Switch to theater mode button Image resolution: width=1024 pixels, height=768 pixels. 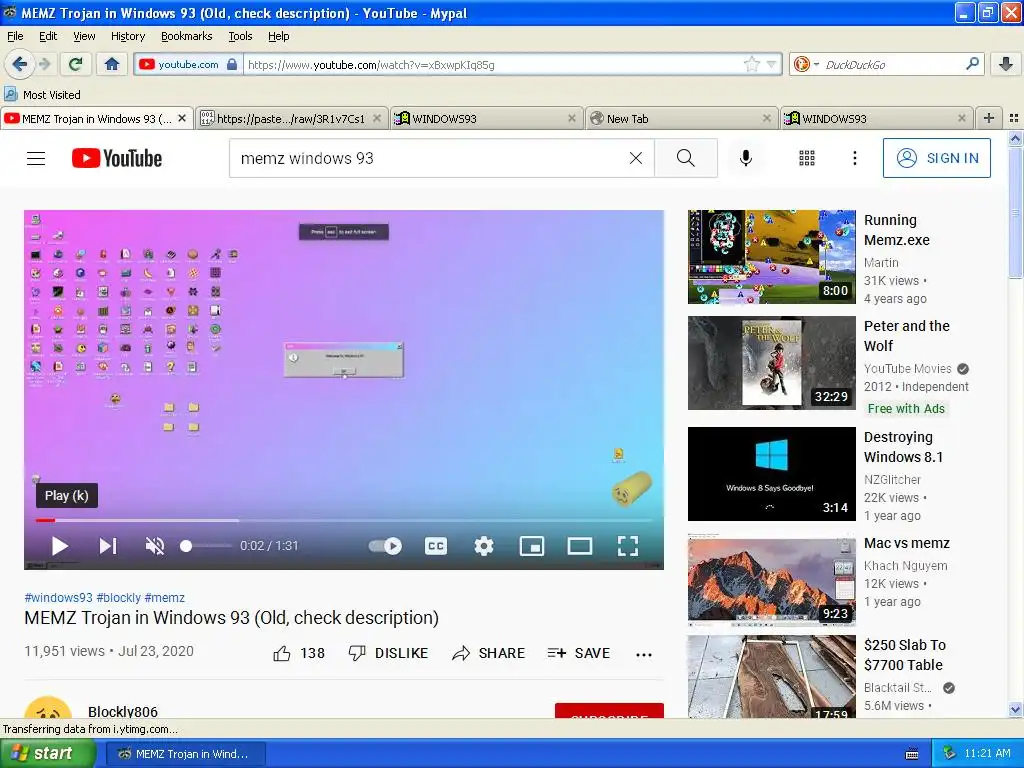pyautogui.click(x=579, y=546)
